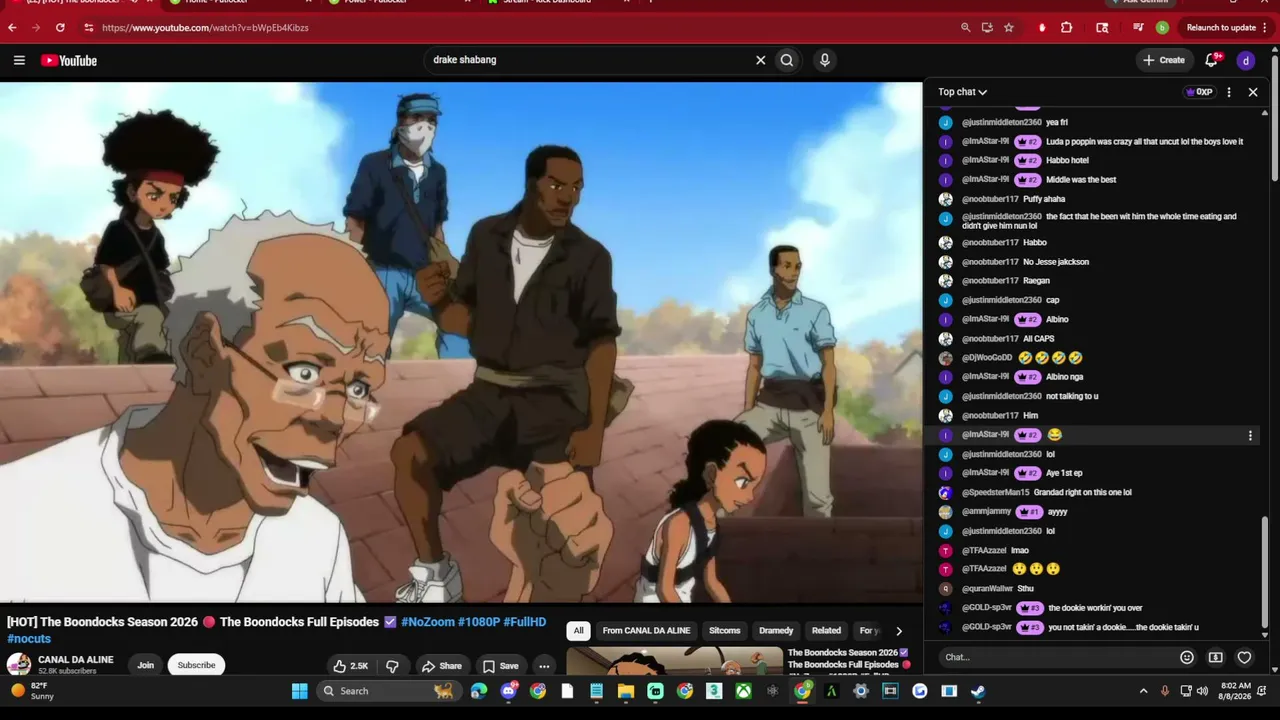
Task: Join the CANAL DA ALINE channel membership
Action: pos(145,665)
